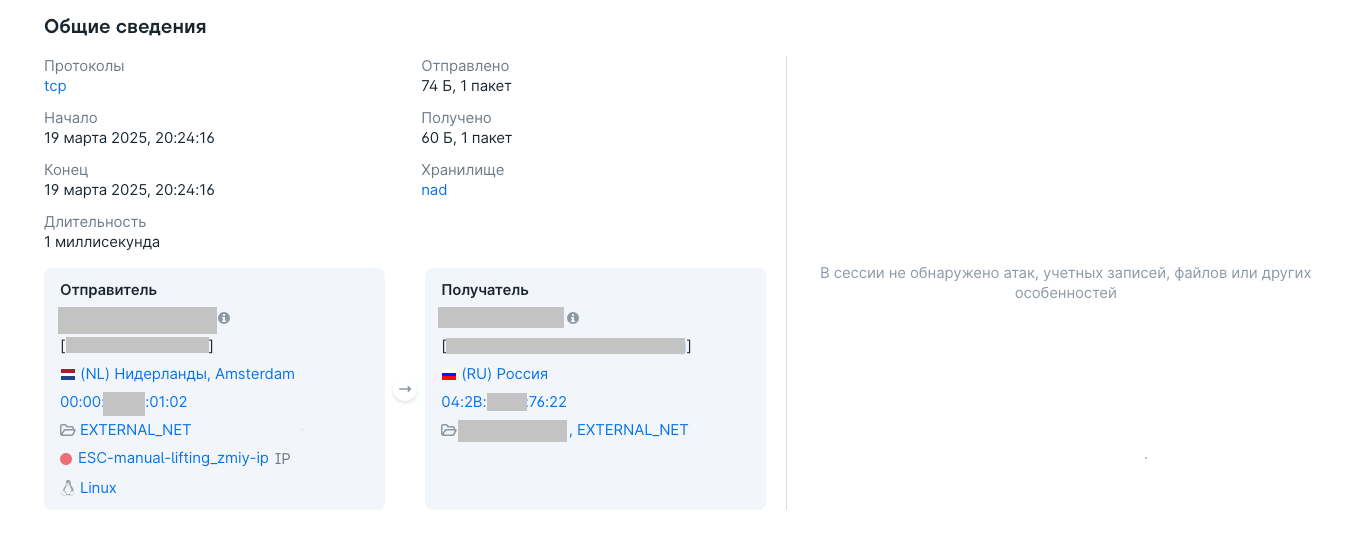This screenshot has height=539, width=1349.
Task: Open the recipient EXTERNAL_NET group link
Action: coord(633,430)
